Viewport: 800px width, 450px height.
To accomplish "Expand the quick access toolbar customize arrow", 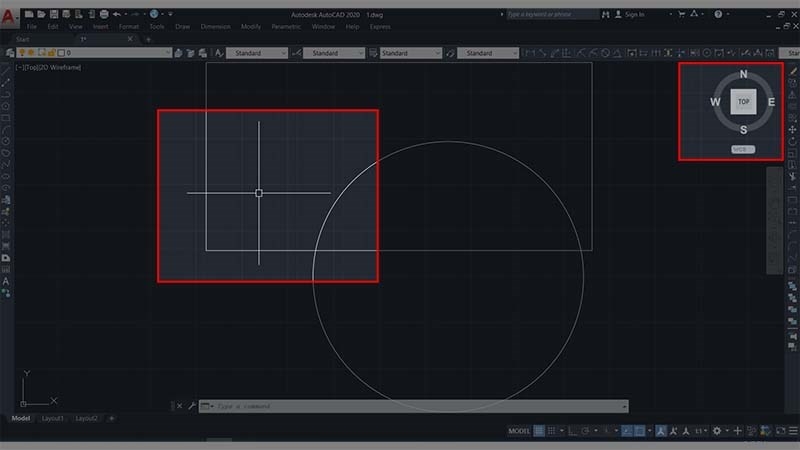I will [x=170, y=14].
